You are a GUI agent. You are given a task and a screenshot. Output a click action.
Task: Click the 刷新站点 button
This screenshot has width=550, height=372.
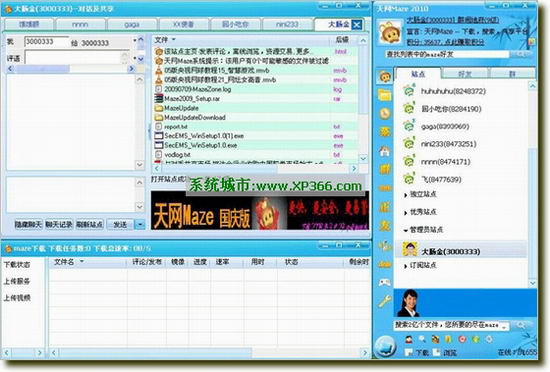tap(90, 224)
